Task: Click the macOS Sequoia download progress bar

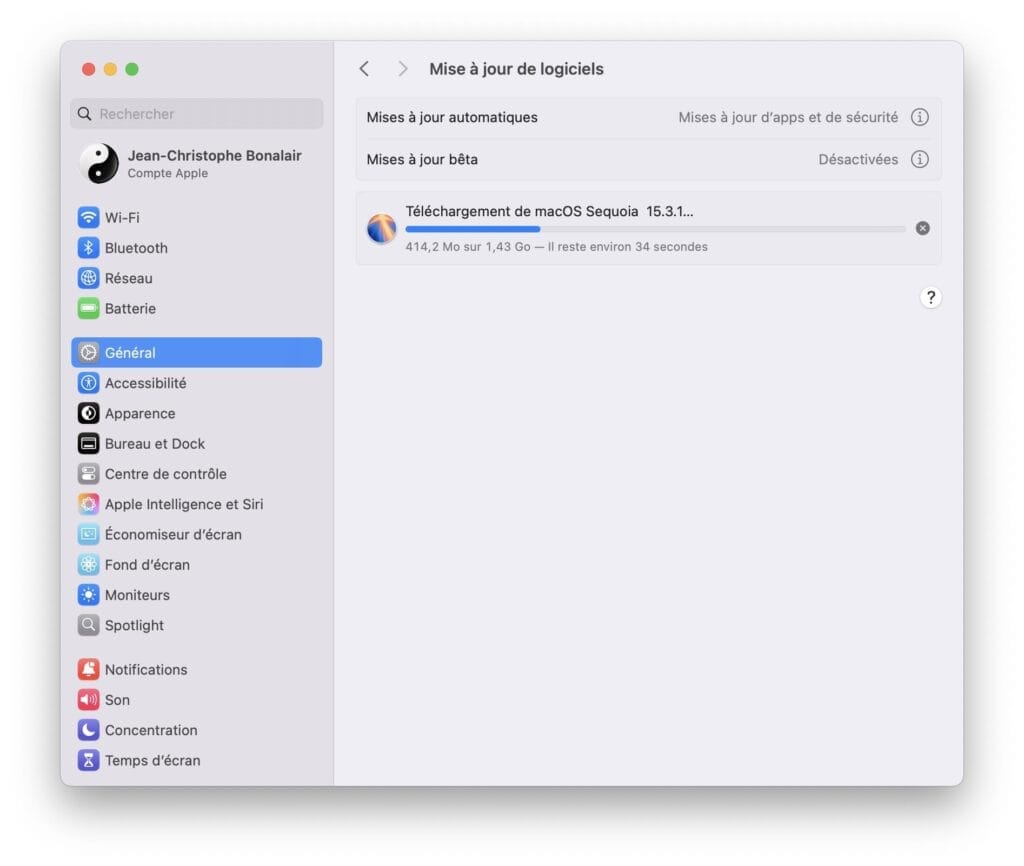Action: (x=655, y=229)
